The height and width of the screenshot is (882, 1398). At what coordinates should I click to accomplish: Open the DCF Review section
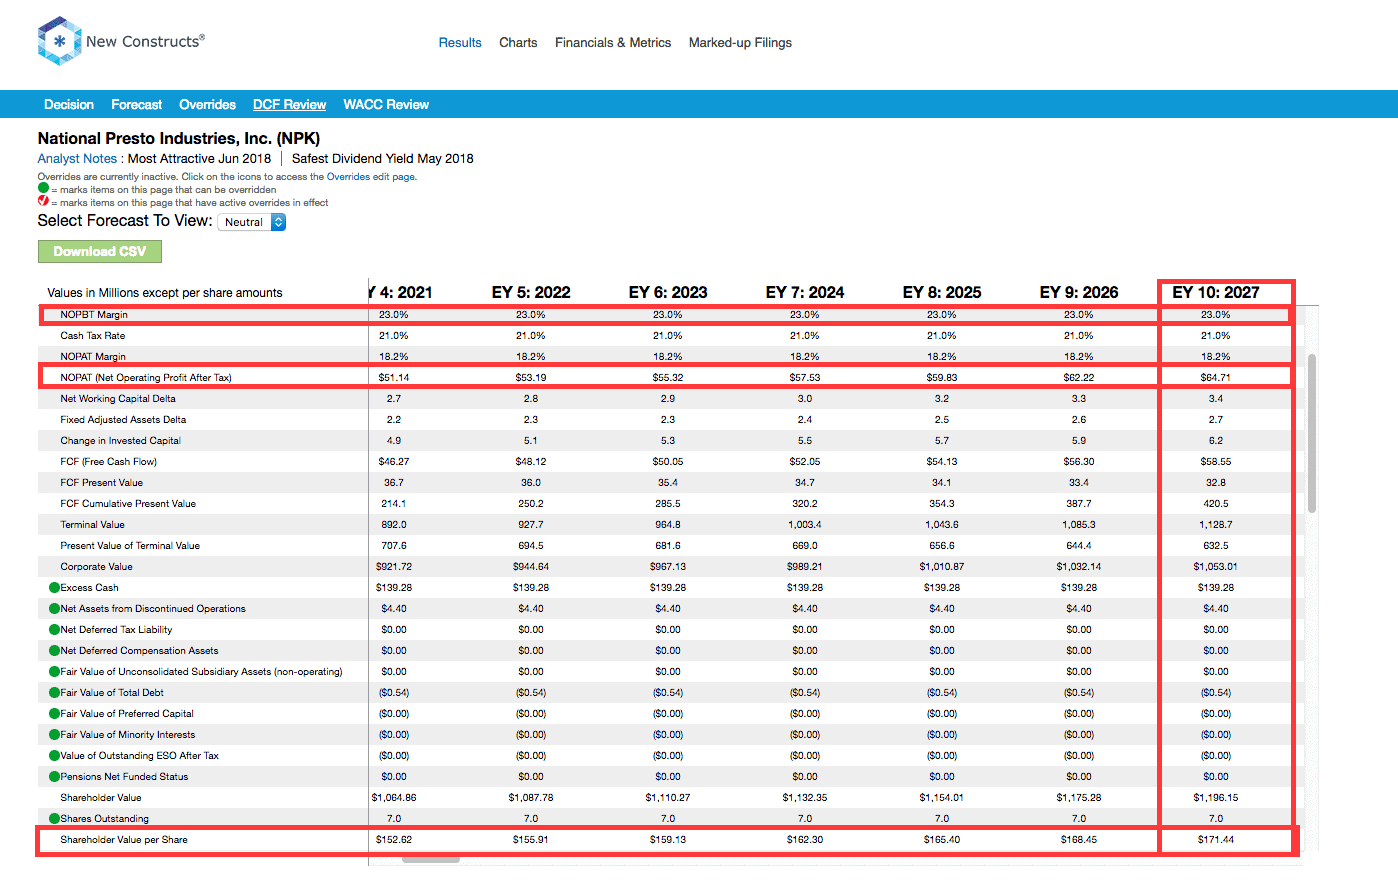point(289,104)
